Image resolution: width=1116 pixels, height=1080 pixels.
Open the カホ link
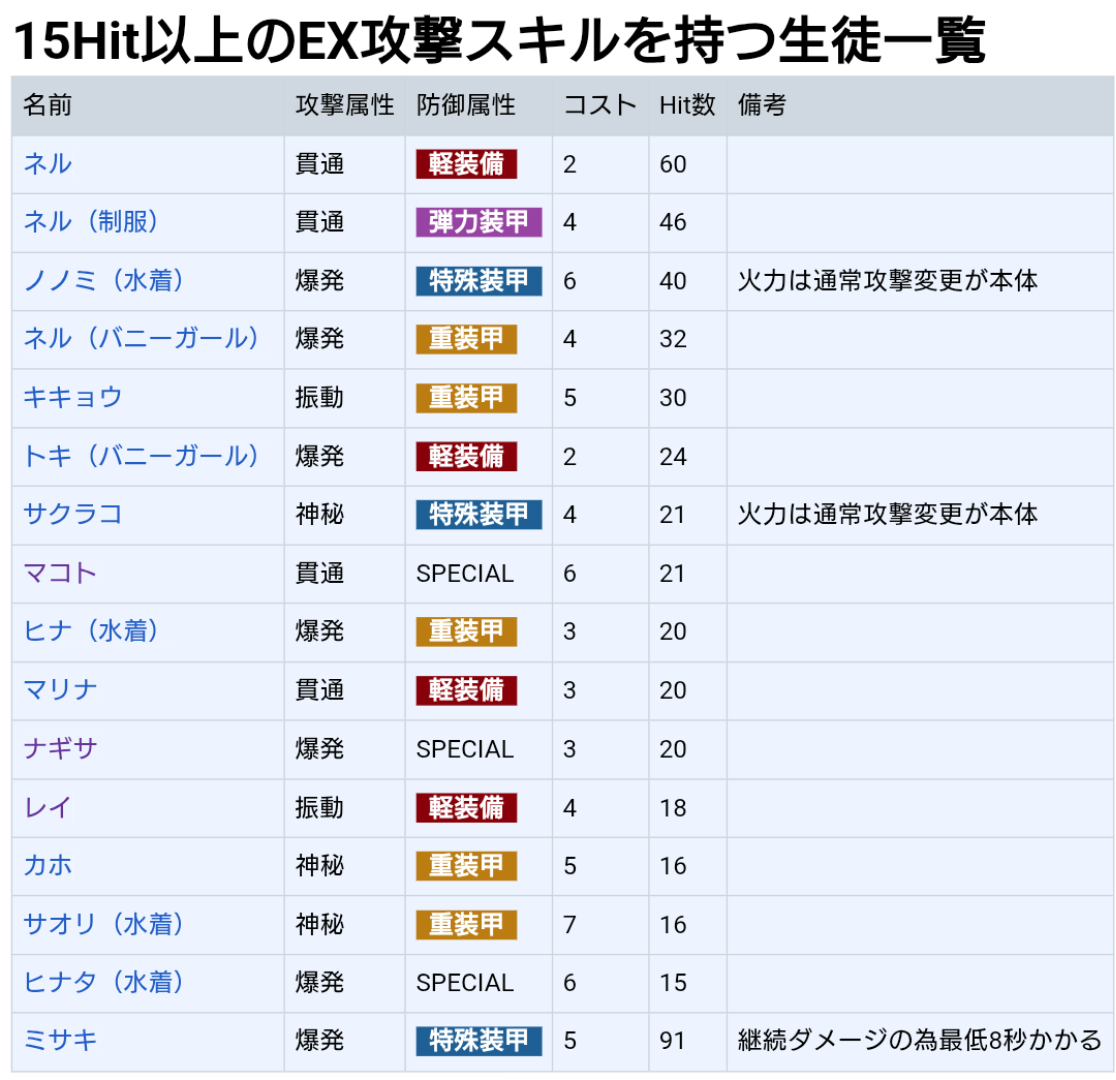[48, 866]
